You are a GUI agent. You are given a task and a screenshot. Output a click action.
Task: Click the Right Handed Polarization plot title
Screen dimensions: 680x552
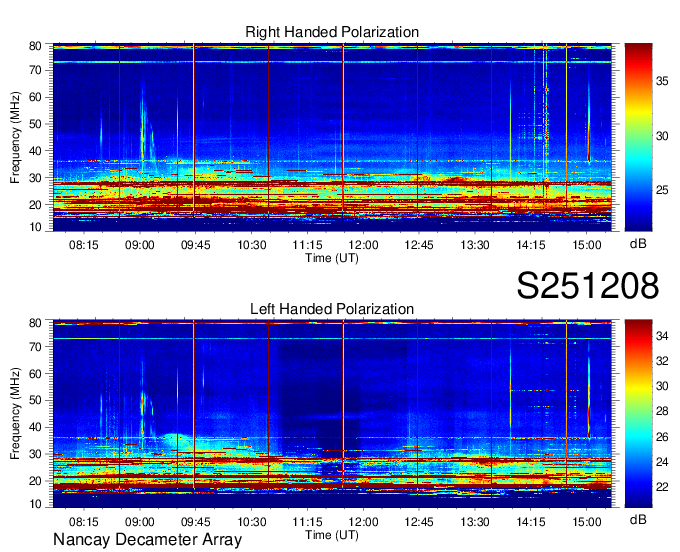click(x=331, y=33)
